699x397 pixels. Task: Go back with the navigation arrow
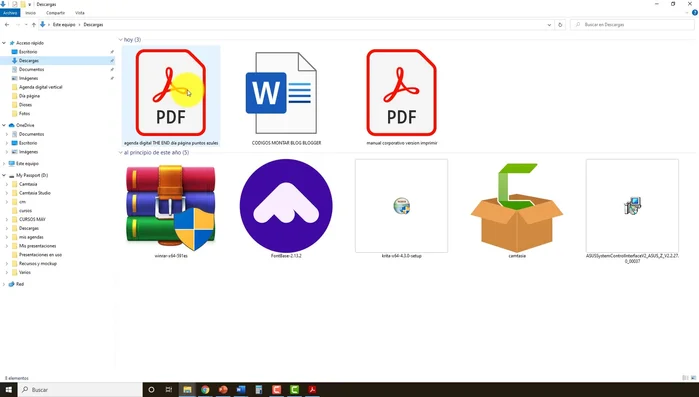click(x=7, y=25)
